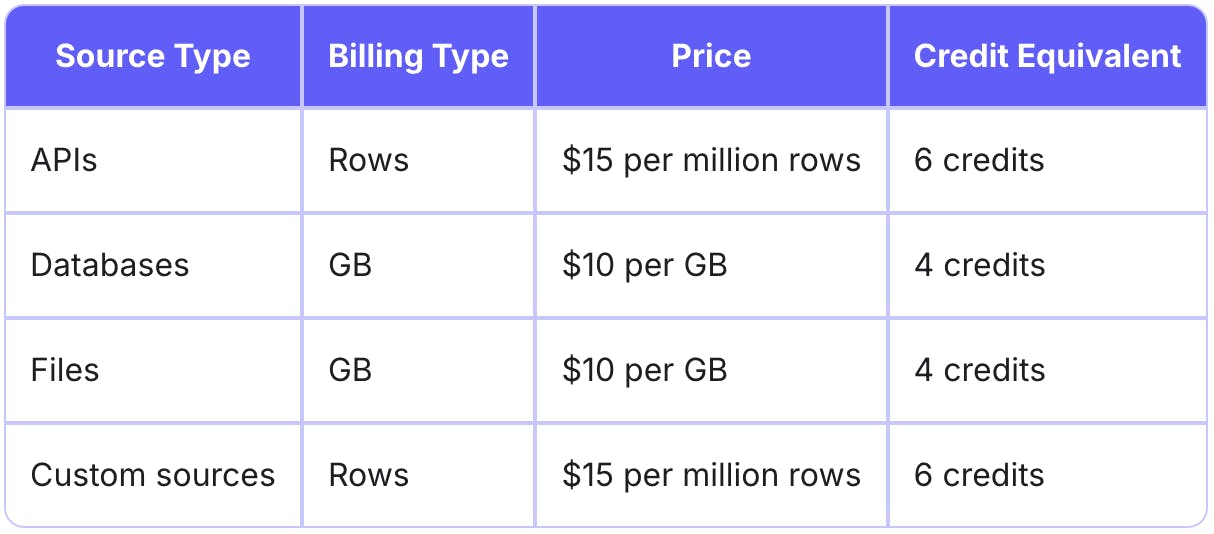1214x534 pixels.
Task: Click the 6 credits cell for APIs
Action: click(979, 160)
